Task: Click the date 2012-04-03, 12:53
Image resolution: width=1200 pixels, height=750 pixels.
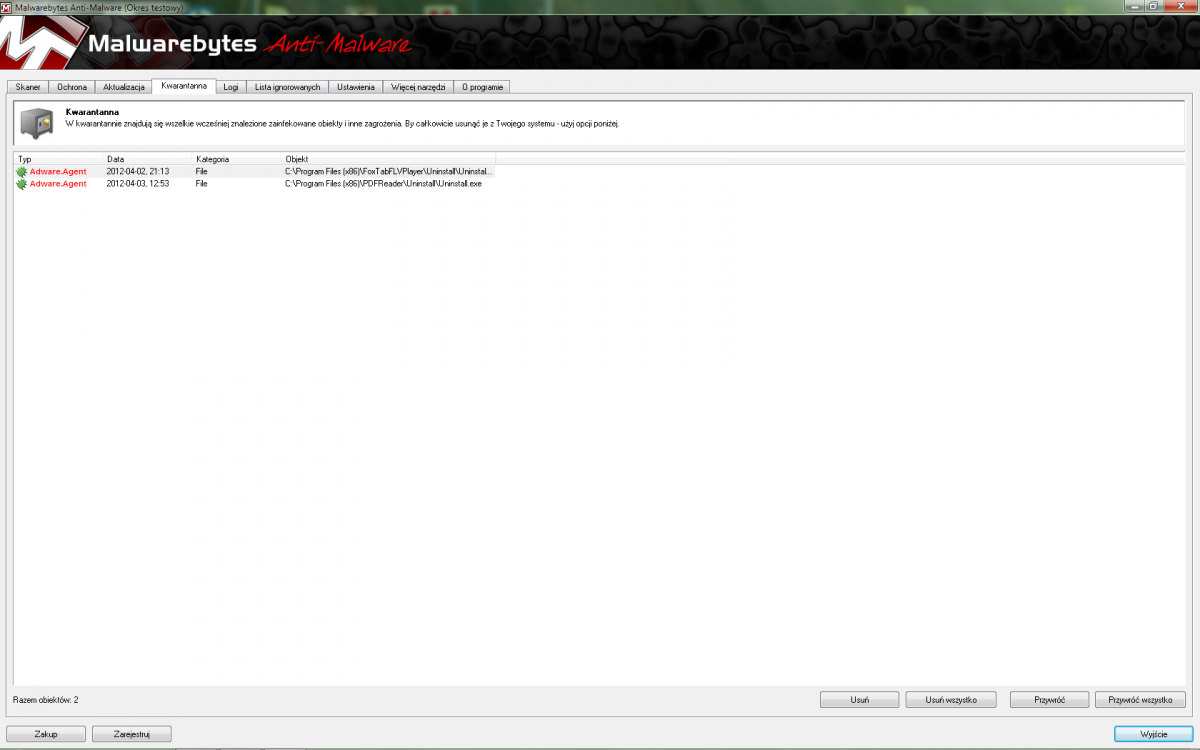Action: click(138, 184)
